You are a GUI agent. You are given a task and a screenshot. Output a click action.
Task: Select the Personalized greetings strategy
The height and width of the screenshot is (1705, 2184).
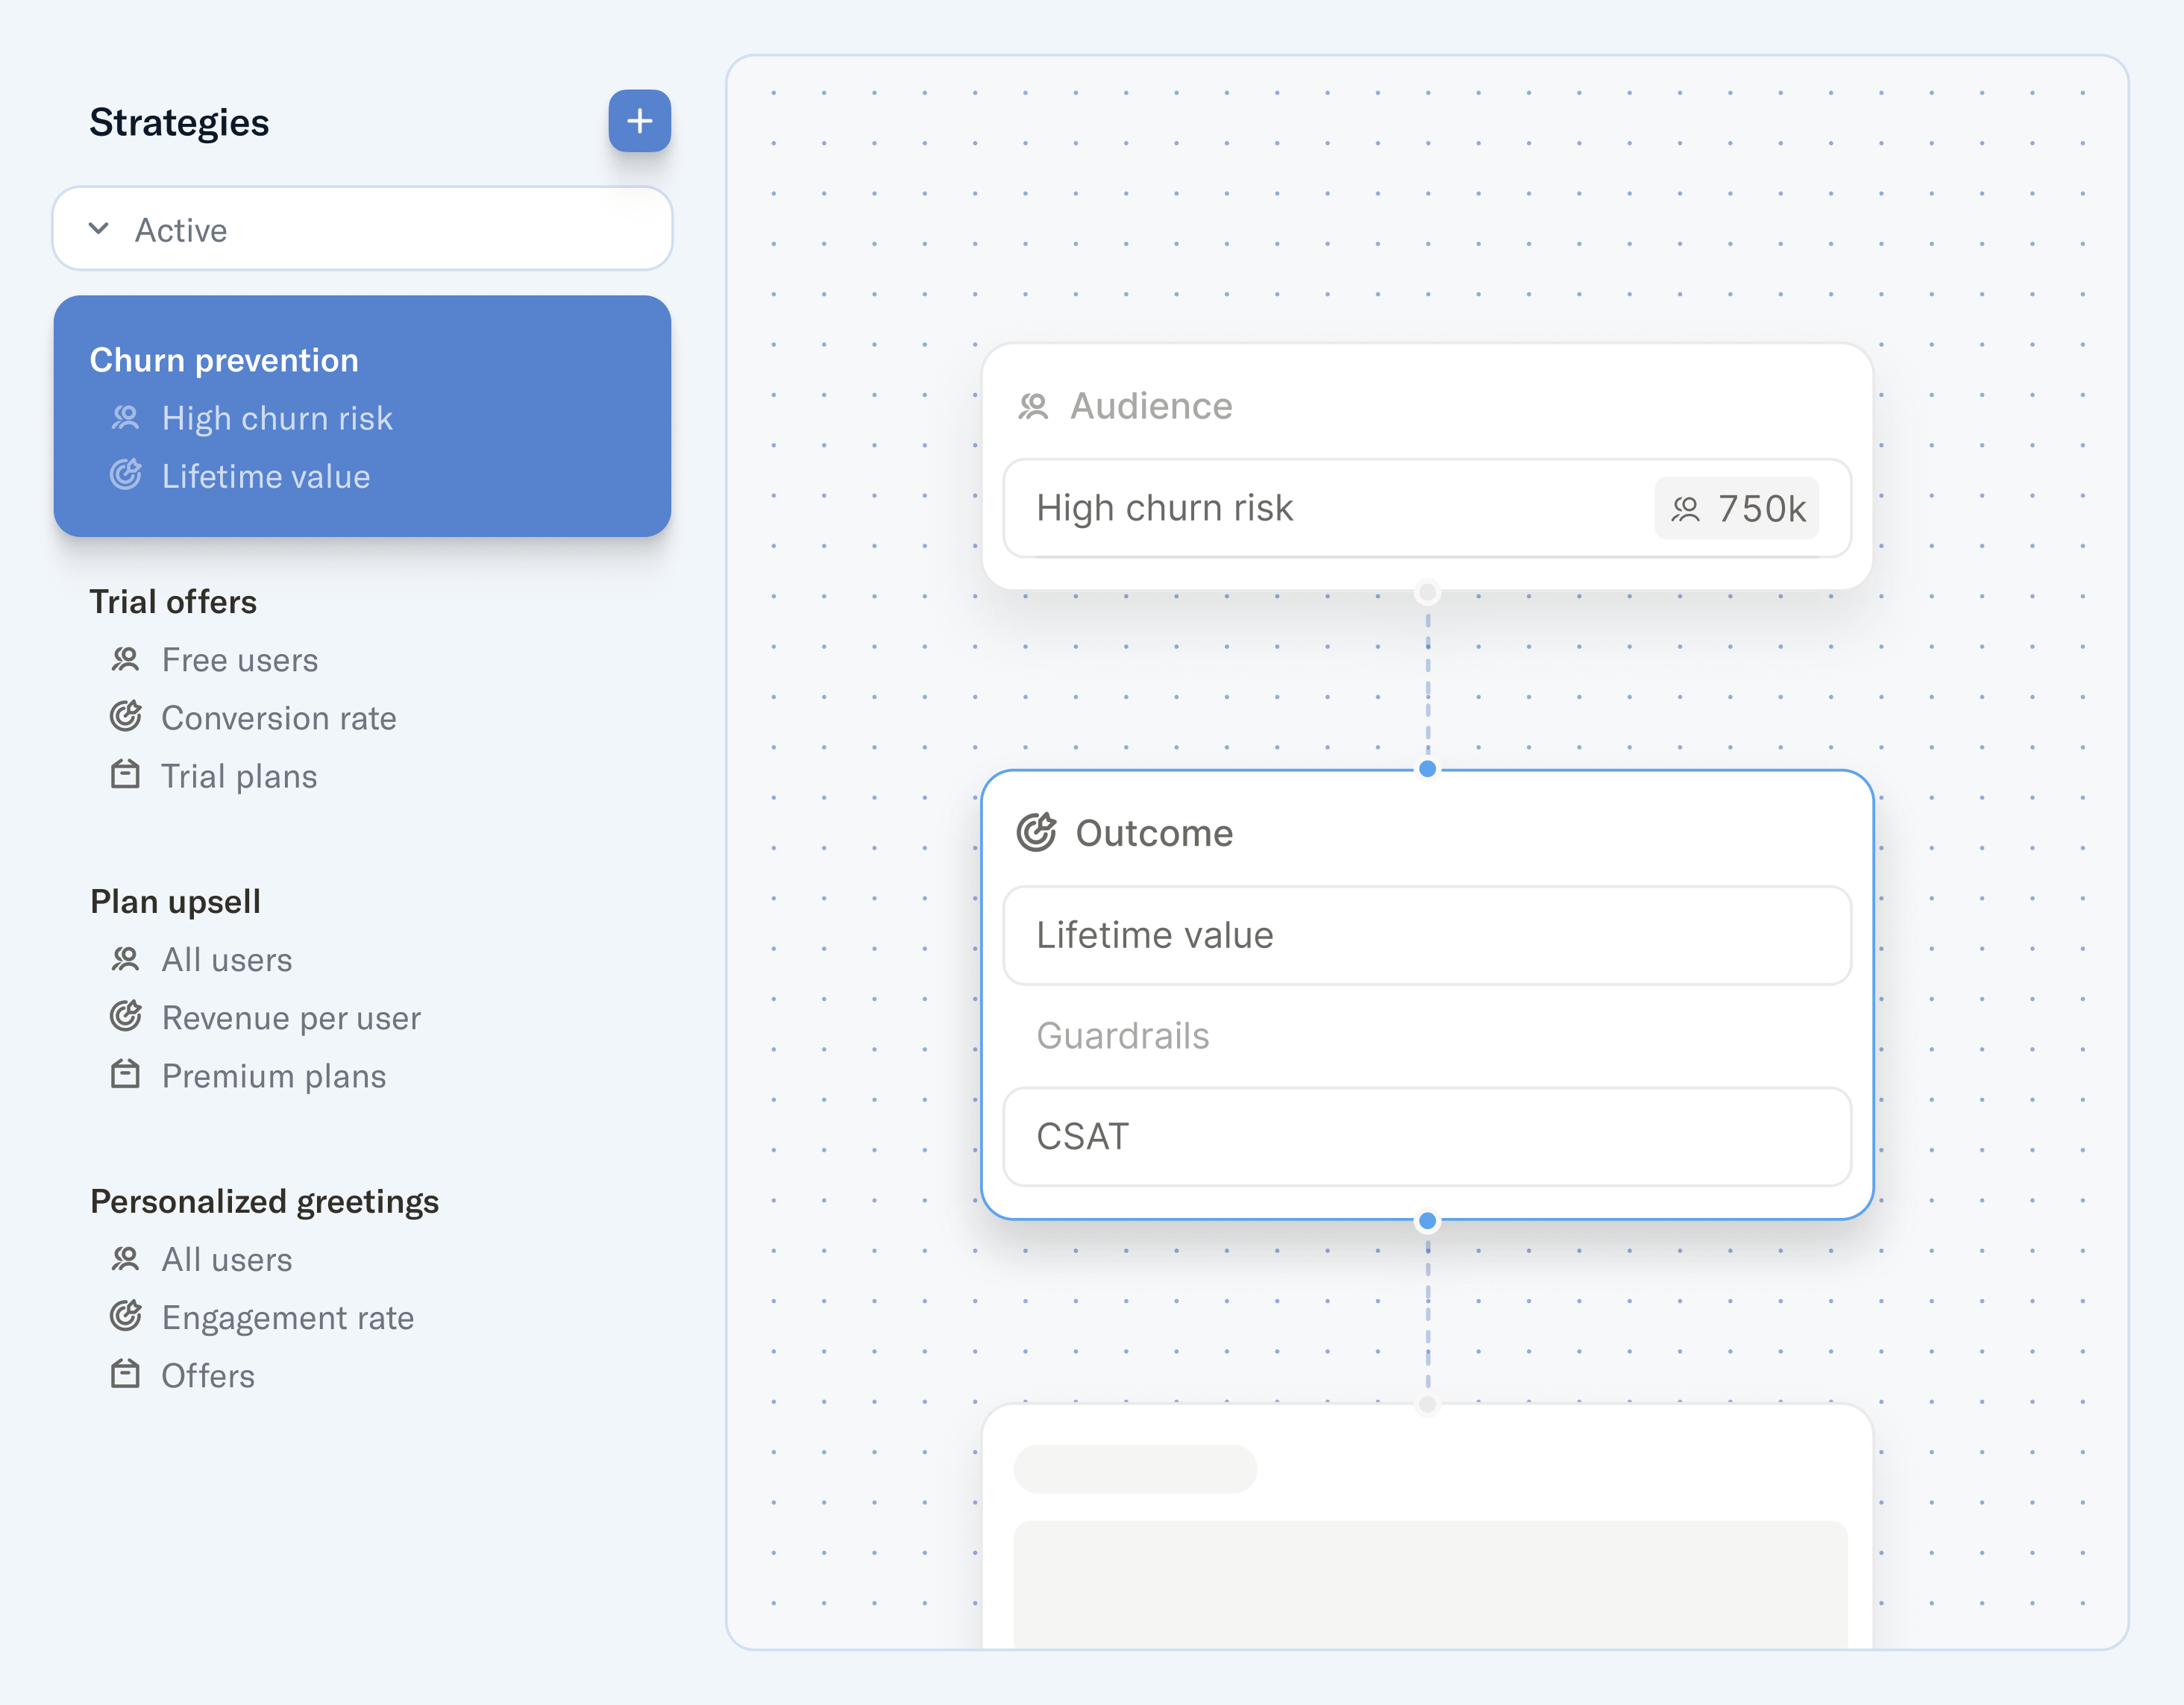click(x=264, y=1202)
